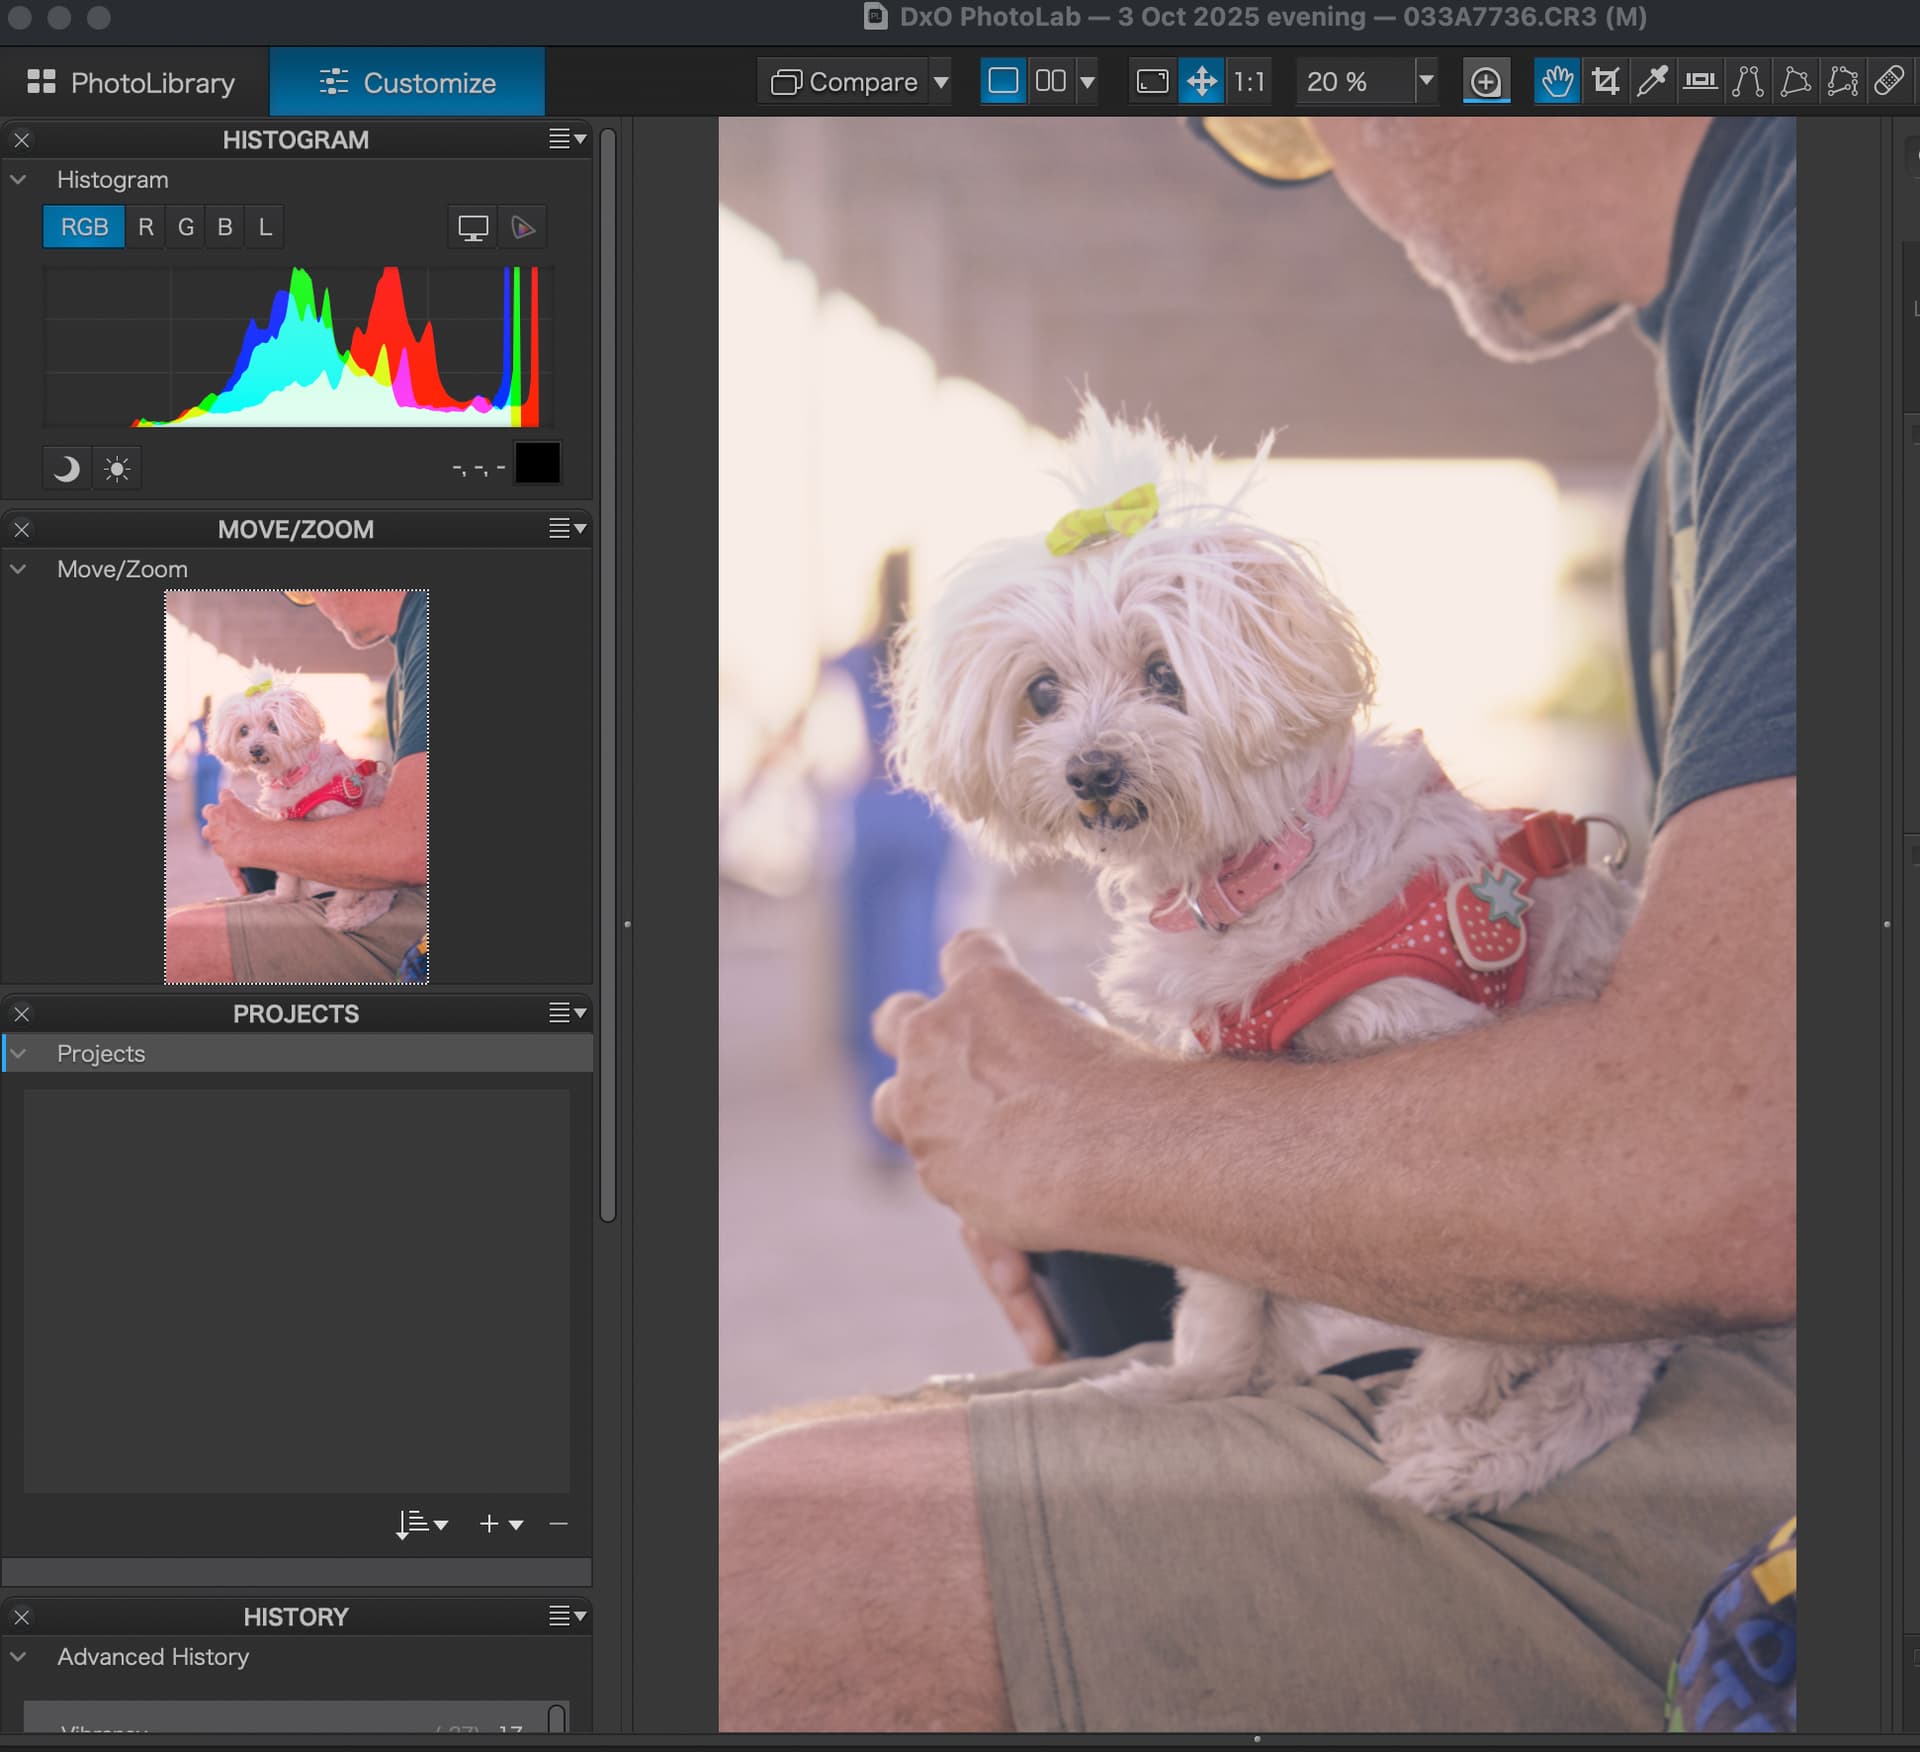Viewport: 1920px width, 1752px height.
Task: Collapse the Move/Zoom section chevron
Action: point(18,569)
